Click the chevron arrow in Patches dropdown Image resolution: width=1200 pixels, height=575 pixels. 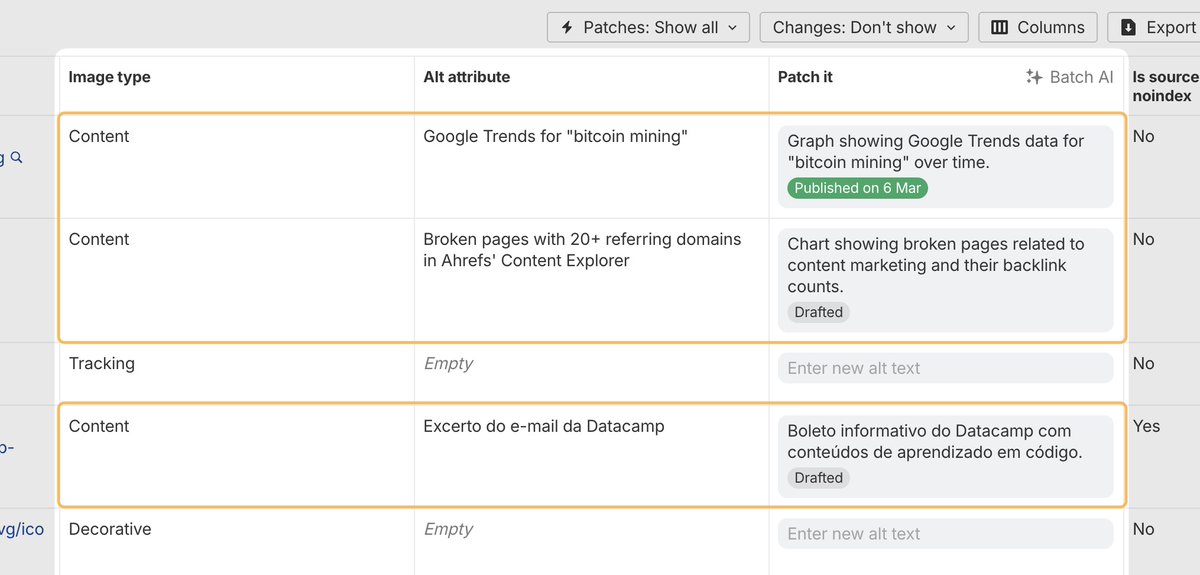tap(732, 28)
